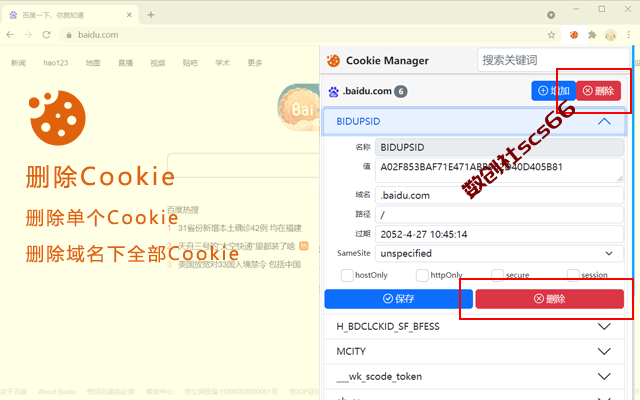The image size is (640, 400).
Task: Open the 视频 navigation link
Action: tap(158, 63)
